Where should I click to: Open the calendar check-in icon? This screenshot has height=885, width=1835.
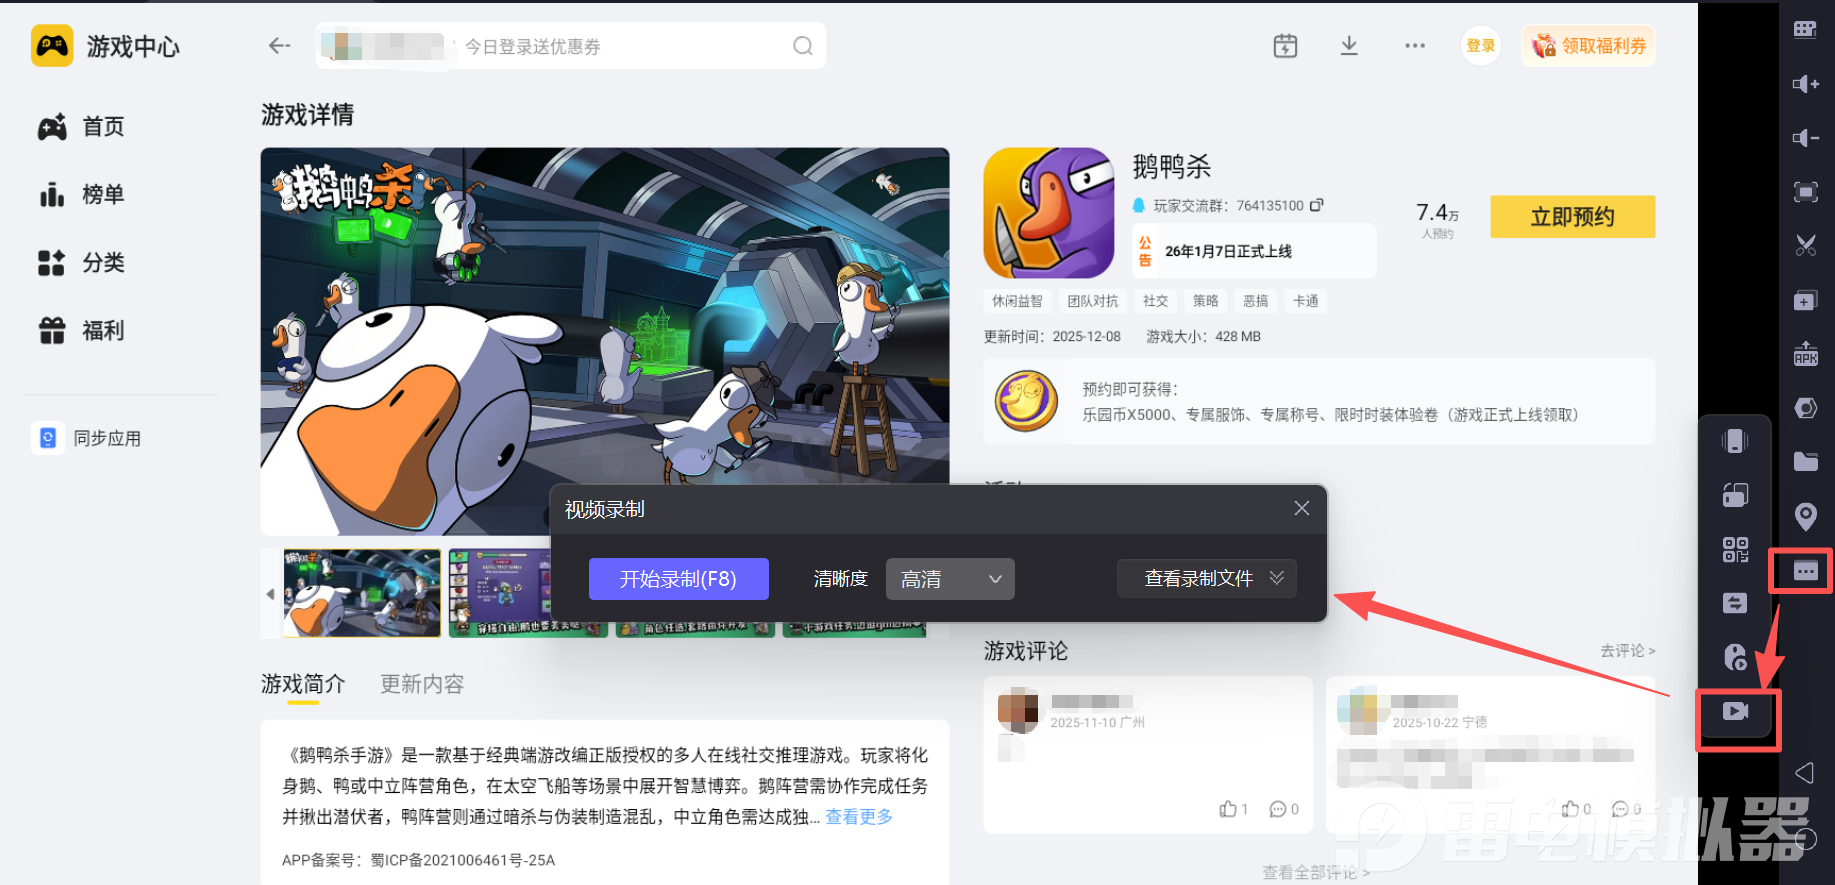[x=1285, y=46]
